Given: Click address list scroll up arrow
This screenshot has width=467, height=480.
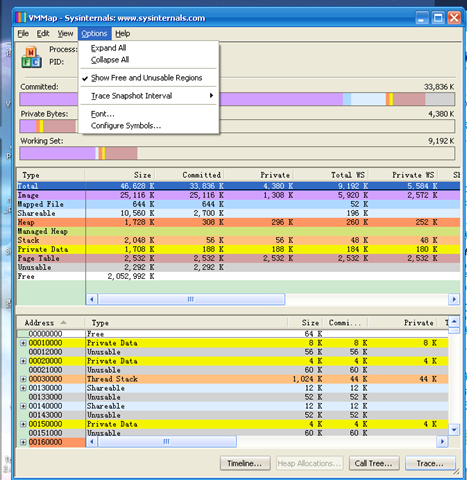Looking at the screenshot, I should click(454, 322).
